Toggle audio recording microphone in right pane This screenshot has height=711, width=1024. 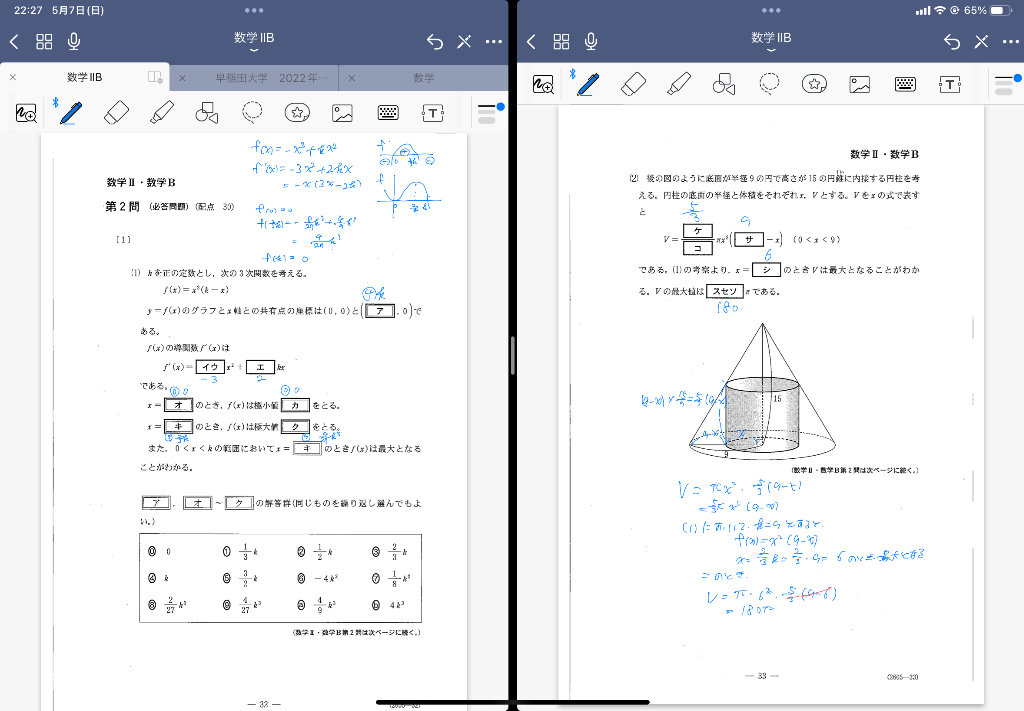tap(592, 41)
